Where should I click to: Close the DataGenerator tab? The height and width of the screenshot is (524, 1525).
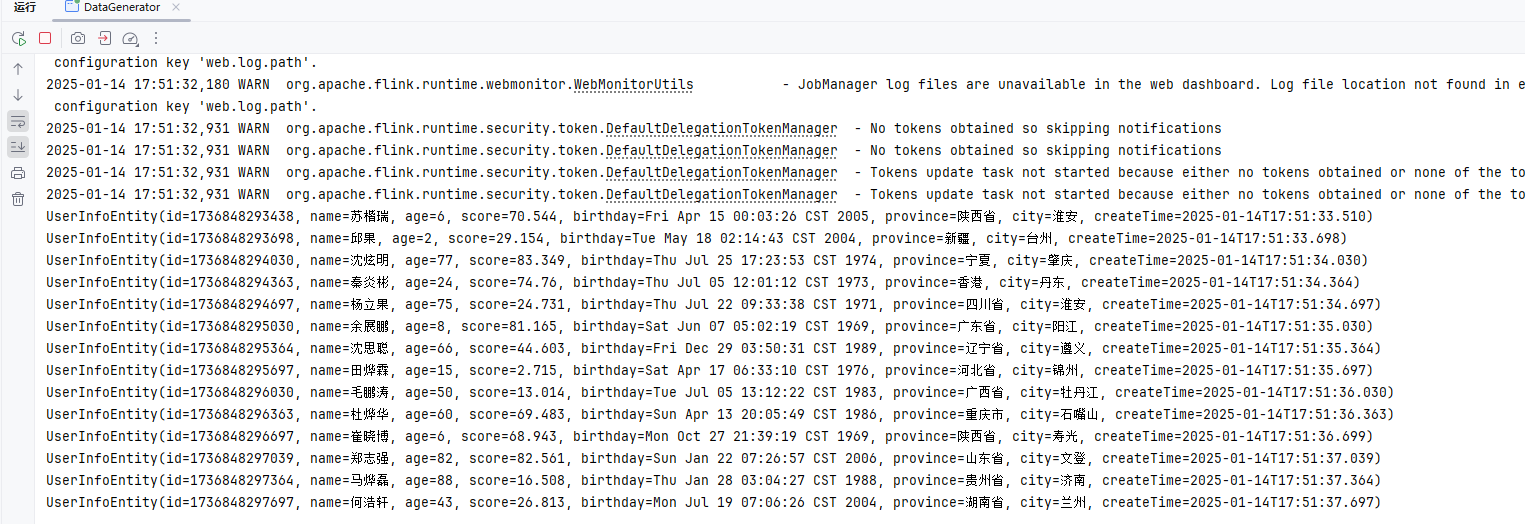coord(176,7)
